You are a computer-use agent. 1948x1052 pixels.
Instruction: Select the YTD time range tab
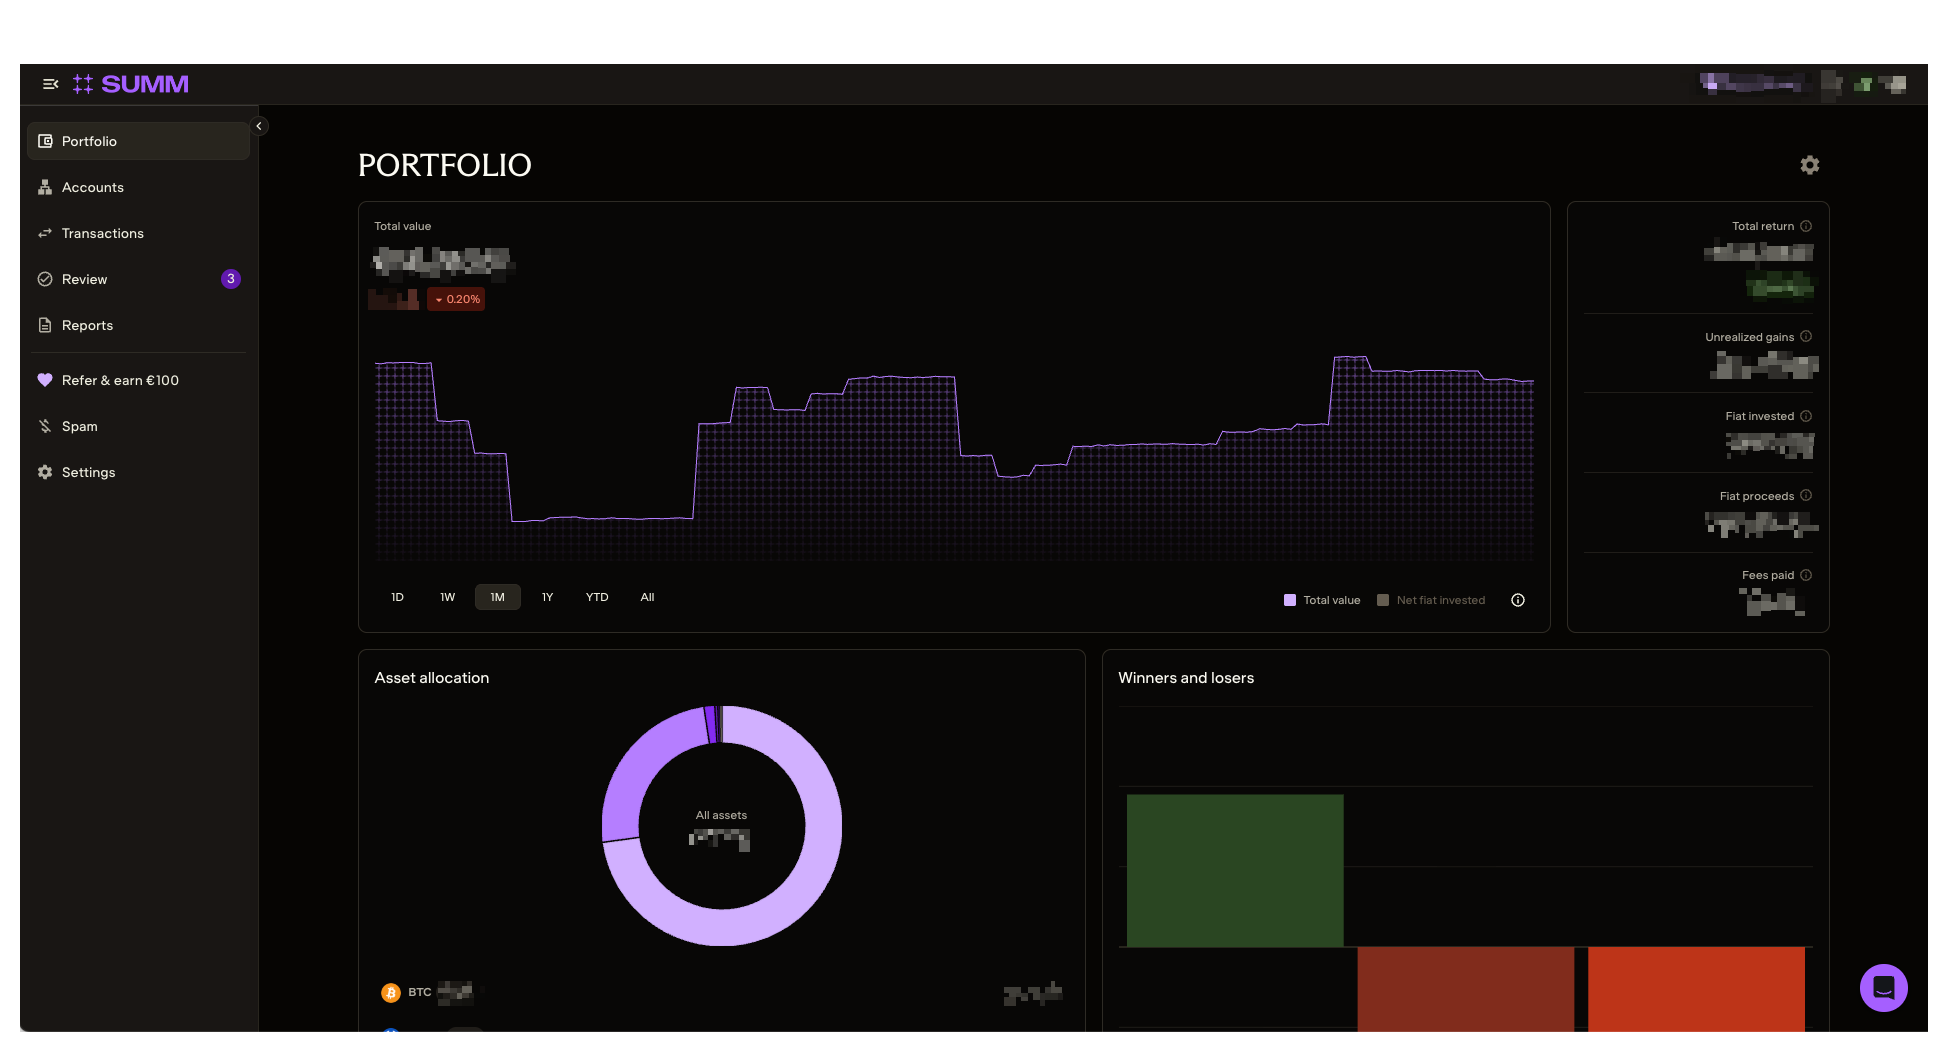[596, 597]
